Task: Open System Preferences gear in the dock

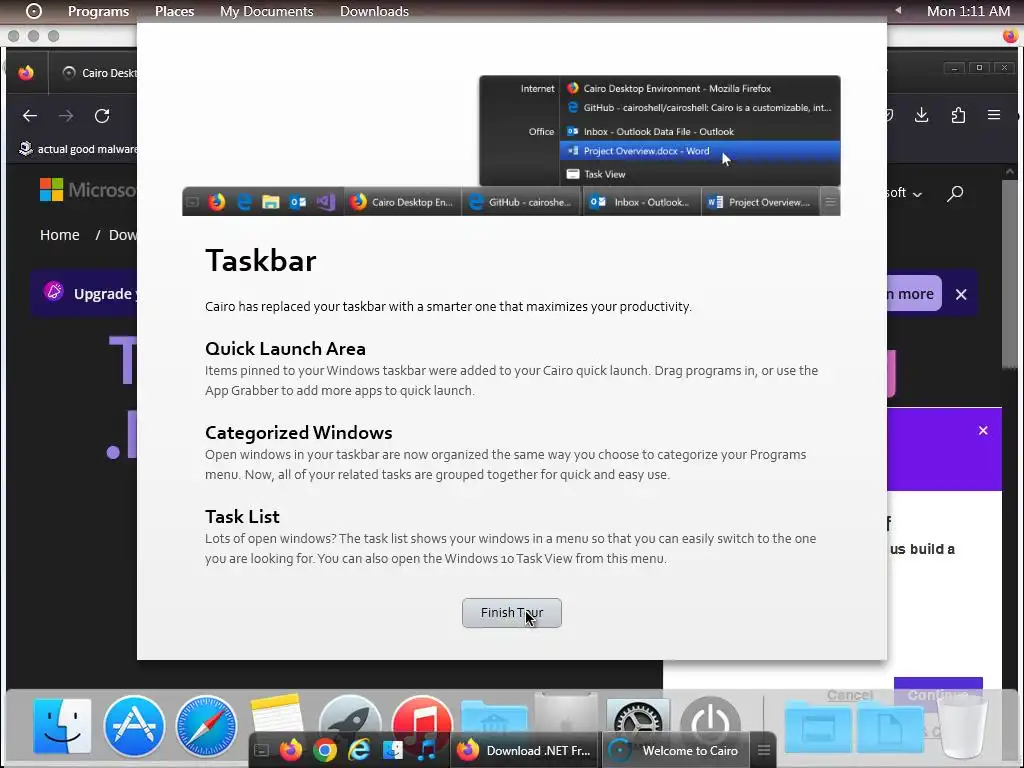Action: [x=638, y=716]
